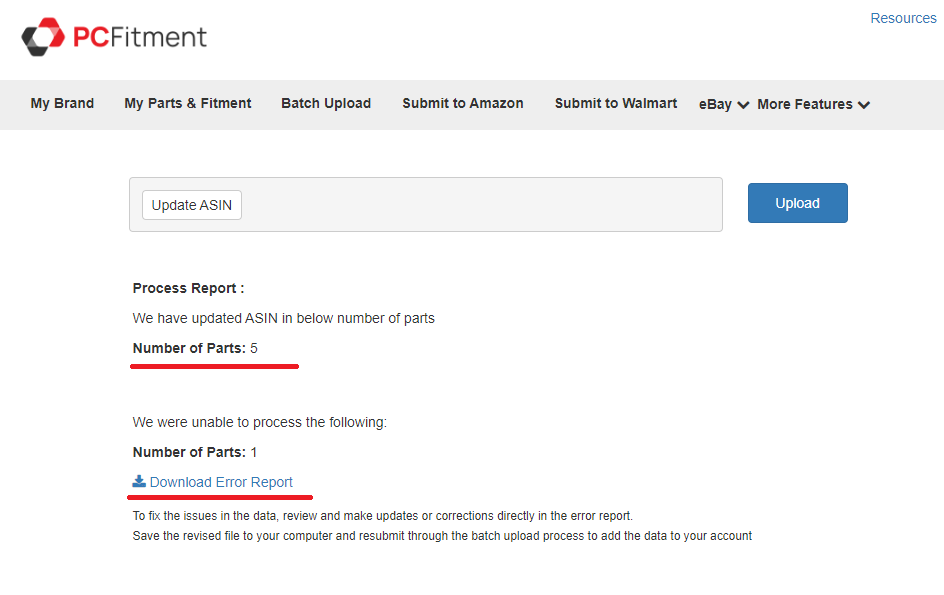Open the Download Error Report link
Screen dimensions: 944x595
pos(221,482)
